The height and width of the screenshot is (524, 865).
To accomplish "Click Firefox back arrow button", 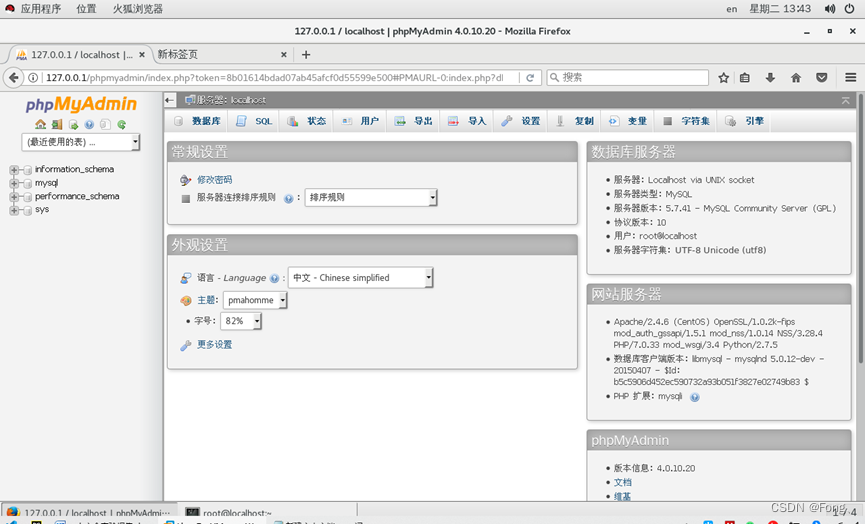I will (13, 78).
